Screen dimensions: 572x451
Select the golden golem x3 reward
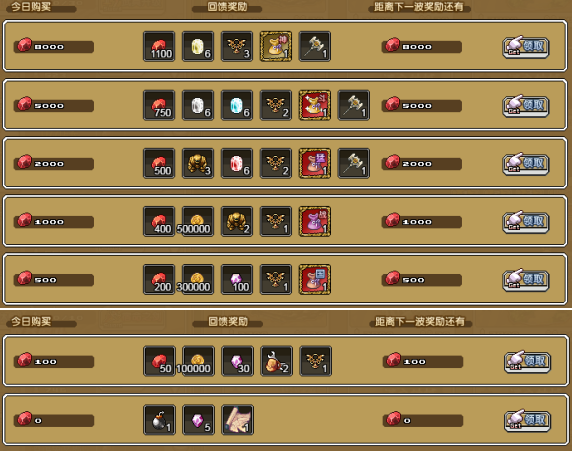(198, 163)
